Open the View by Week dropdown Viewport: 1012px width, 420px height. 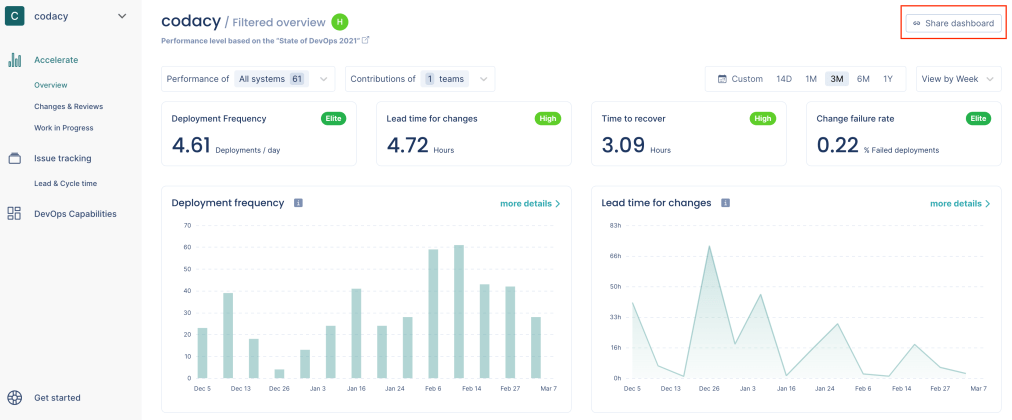pyautogui.click(x=959, y=79)
